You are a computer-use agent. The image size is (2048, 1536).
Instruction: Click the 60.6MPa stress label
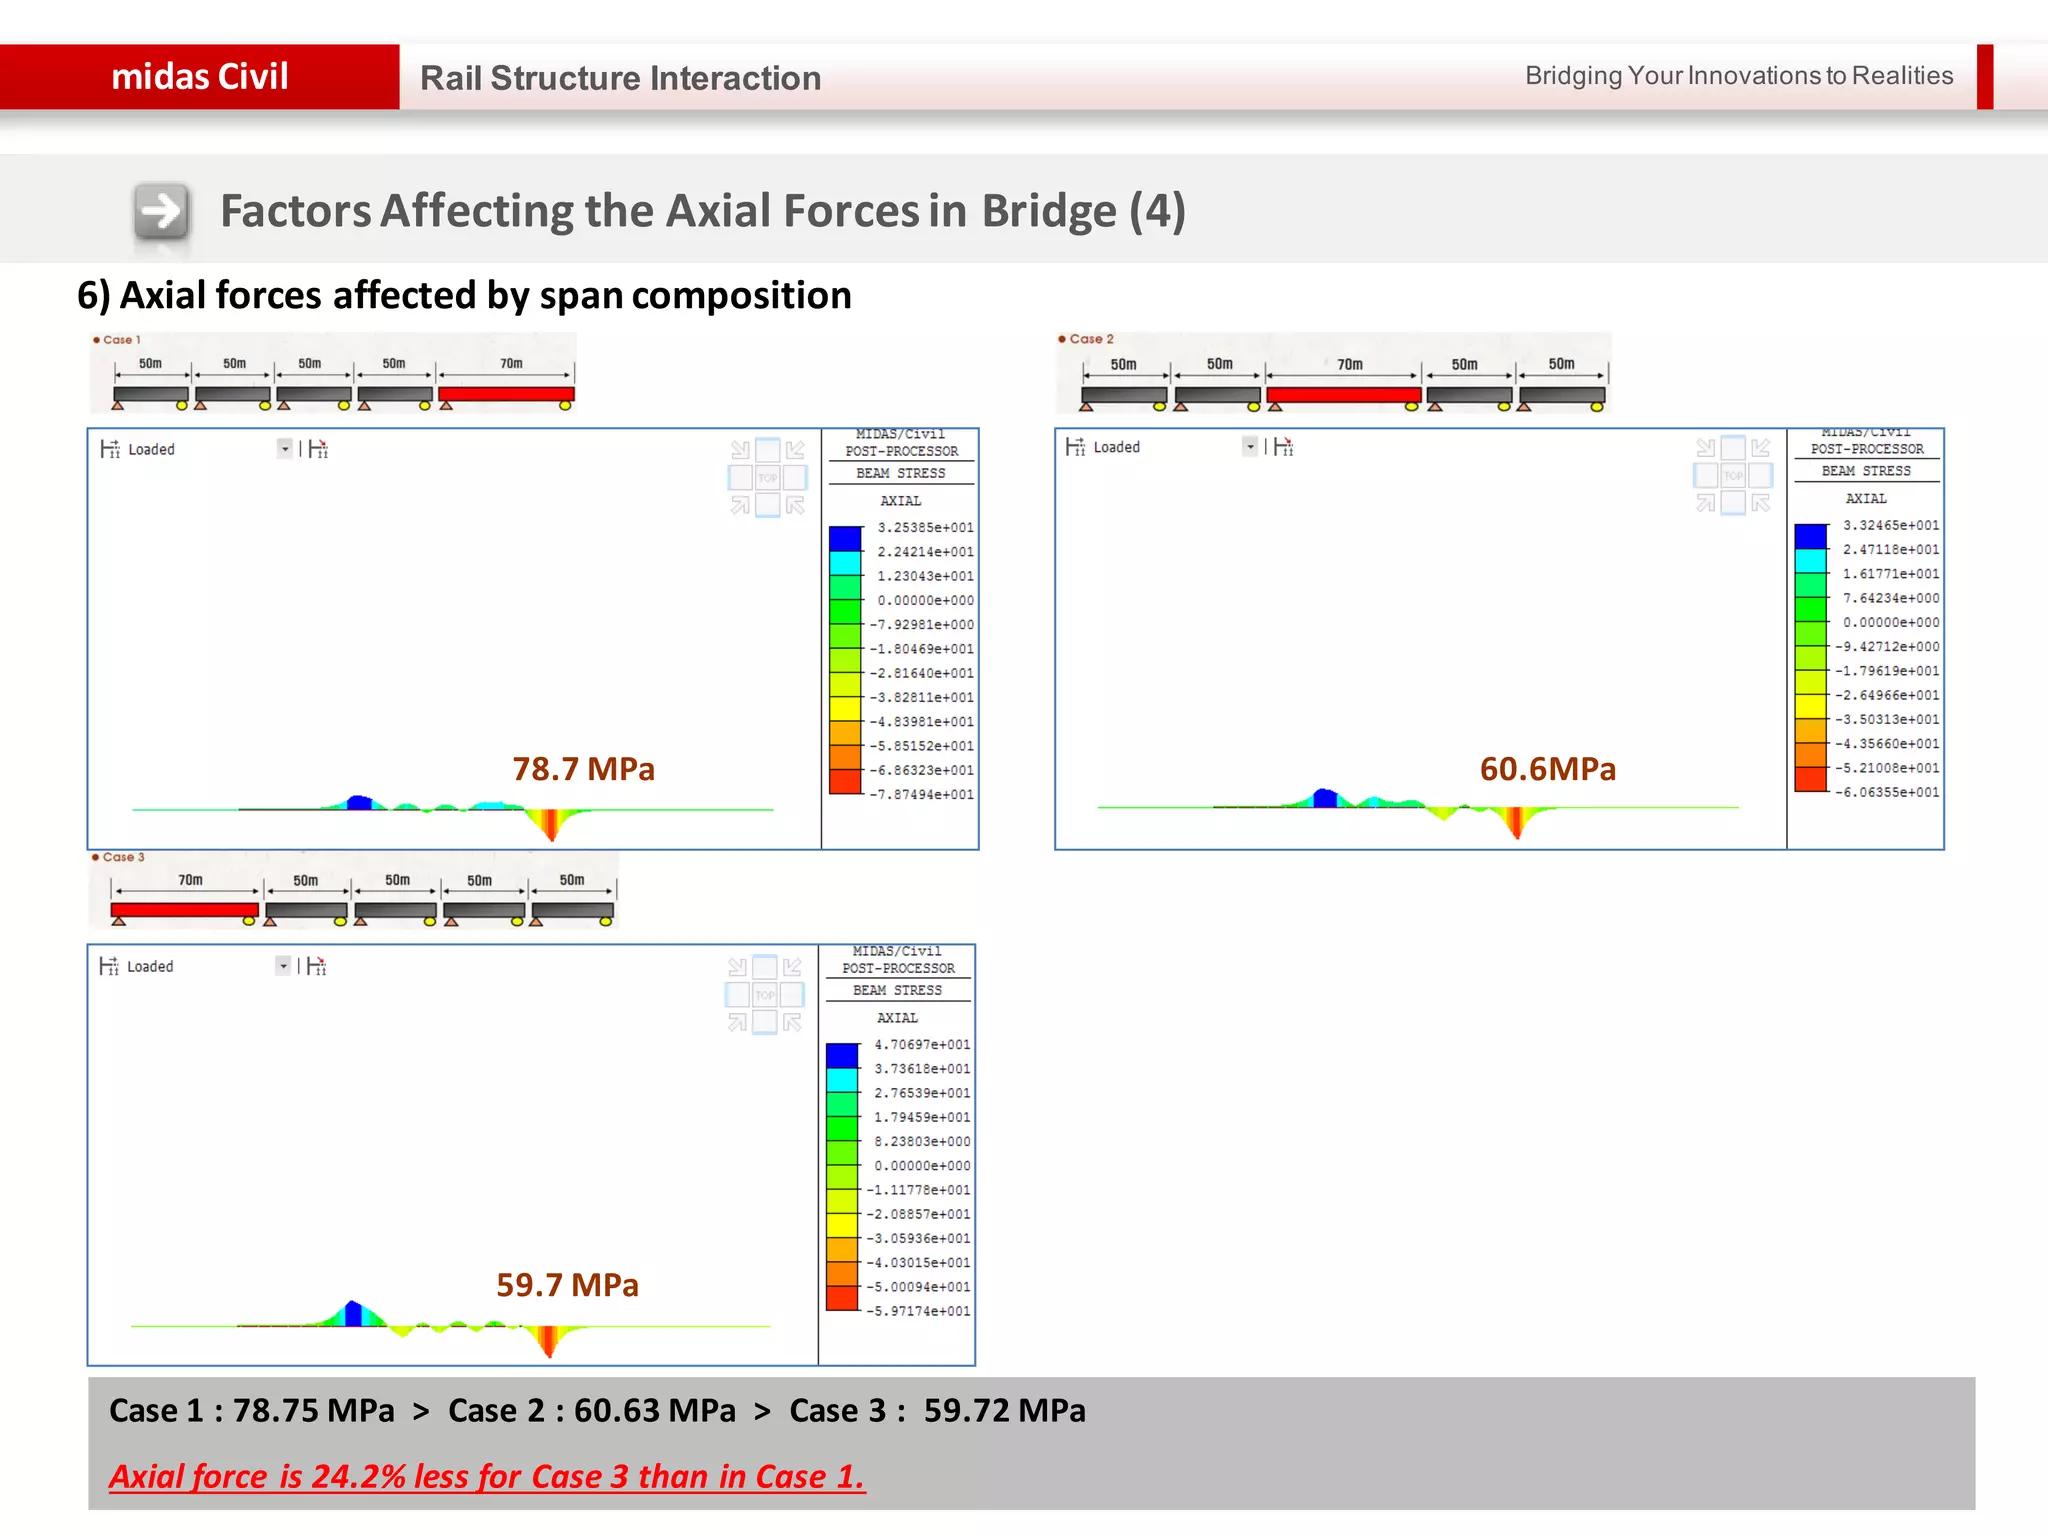click(1548, 769)
